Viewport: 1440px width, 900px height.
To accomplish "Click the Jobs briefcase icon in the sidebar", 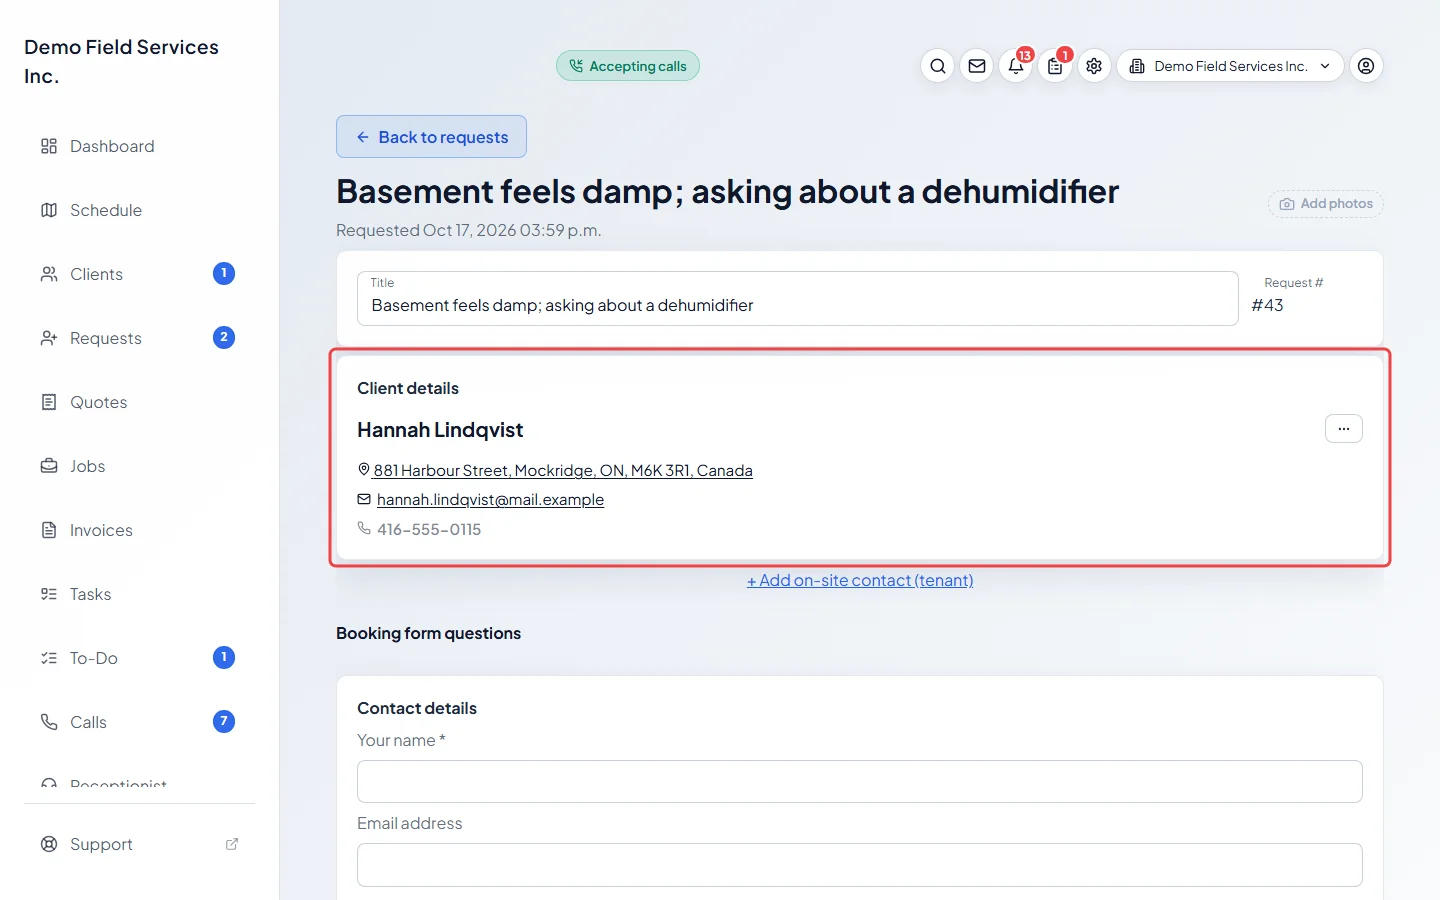I will click(49, 466).
